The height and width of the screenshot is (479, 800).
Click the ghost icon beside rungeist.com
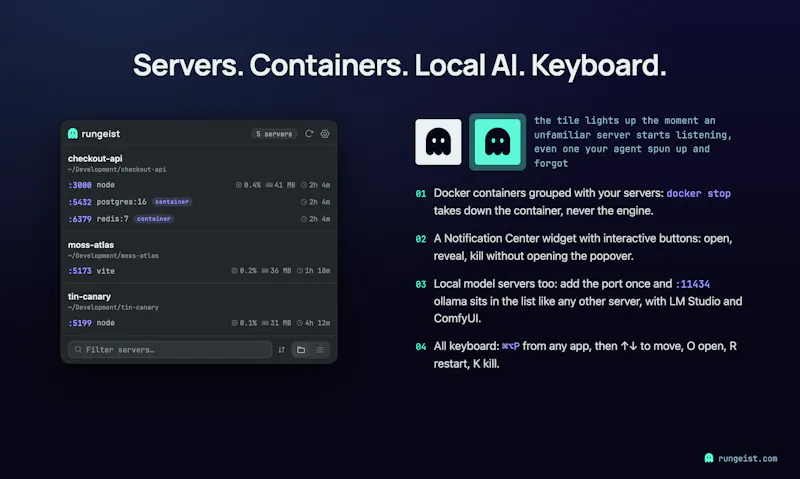point(709,458)
